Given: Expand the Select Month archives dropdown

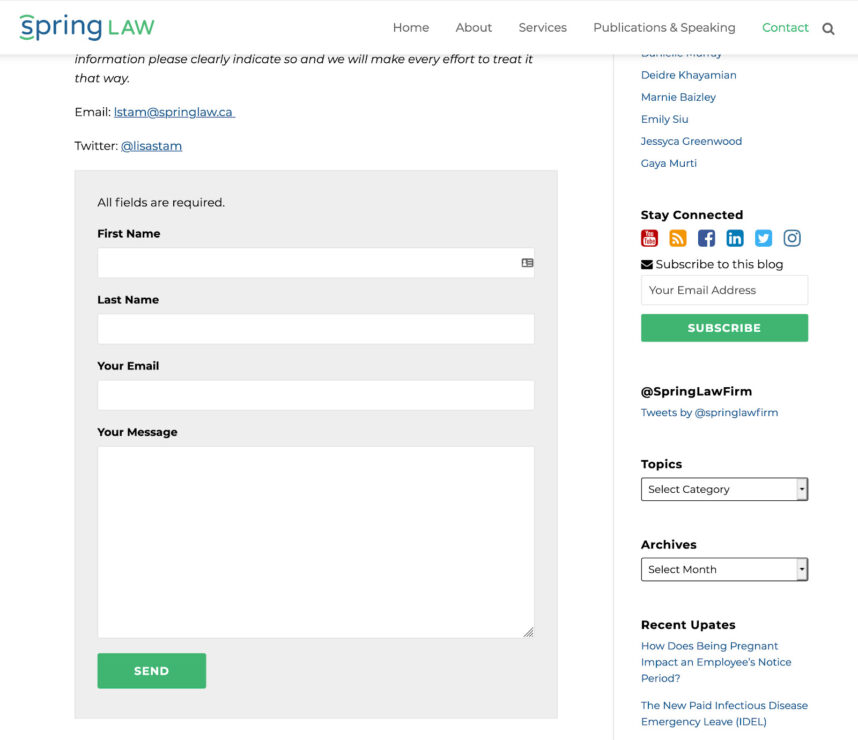Looking at the screenshot, I should tap(724, 569).
